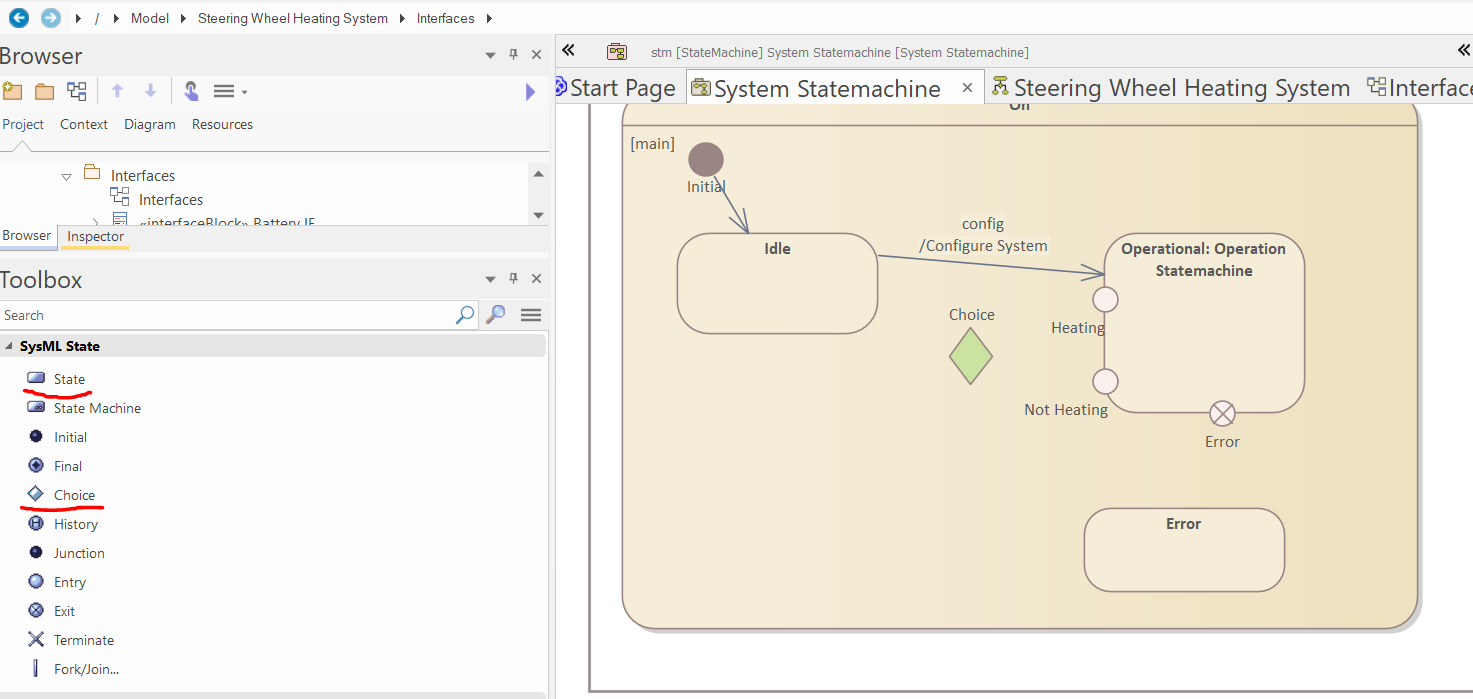Click the Exit point tool

tap(64, 611)
